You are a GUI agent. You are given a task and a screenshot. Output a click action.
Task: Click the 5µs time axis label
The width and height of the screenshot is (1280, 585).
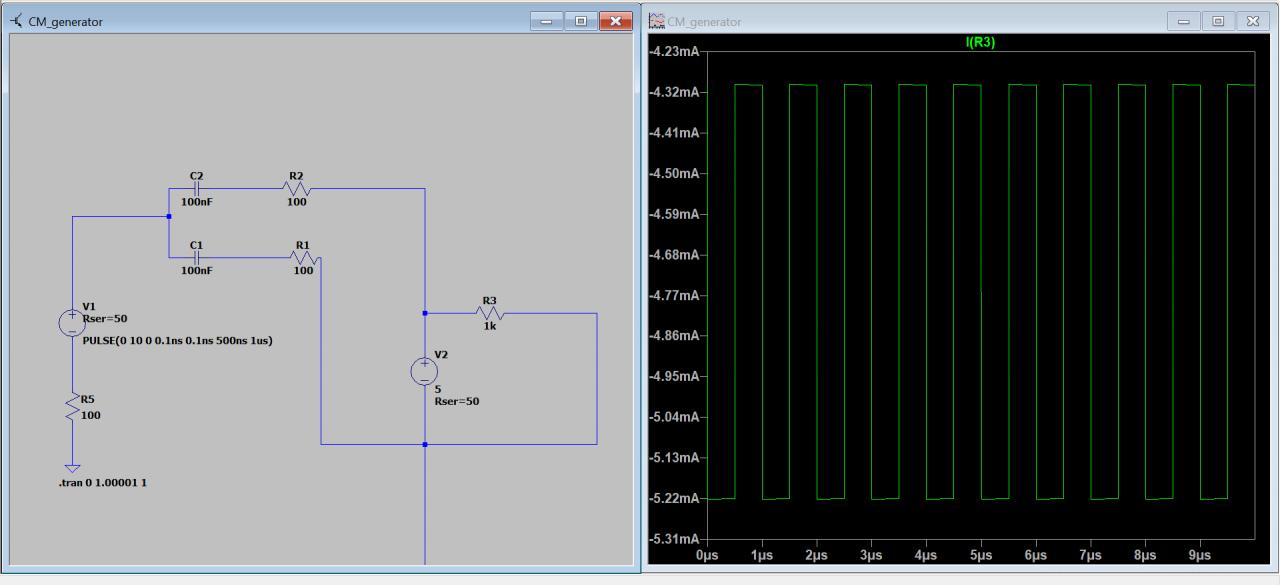point(981,554)
